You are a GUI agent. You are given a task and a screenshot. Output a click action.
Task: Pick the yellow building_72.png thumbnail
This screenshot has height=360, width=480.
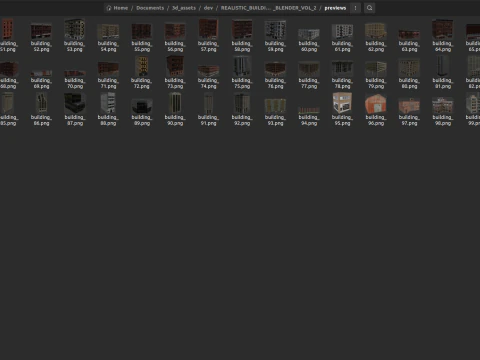(x=141, y=66)
